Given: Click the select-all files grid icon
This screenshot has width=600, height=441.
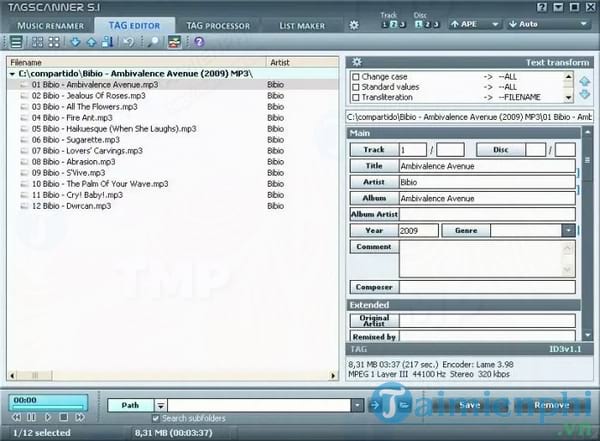Looking at the screenshot, I should click(38, 42).
